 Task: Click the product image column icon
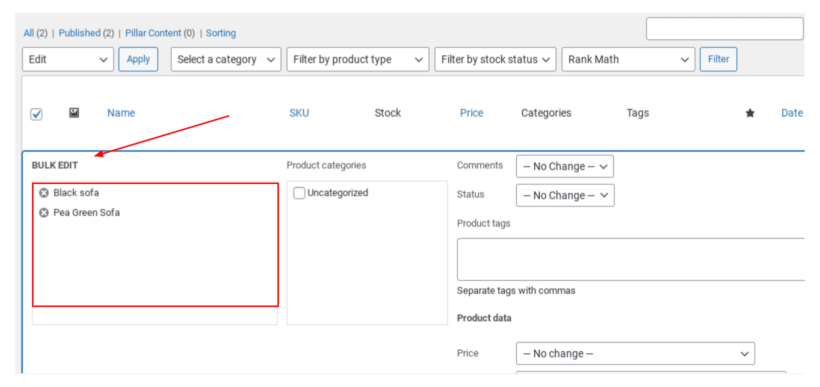coord(74,112)
